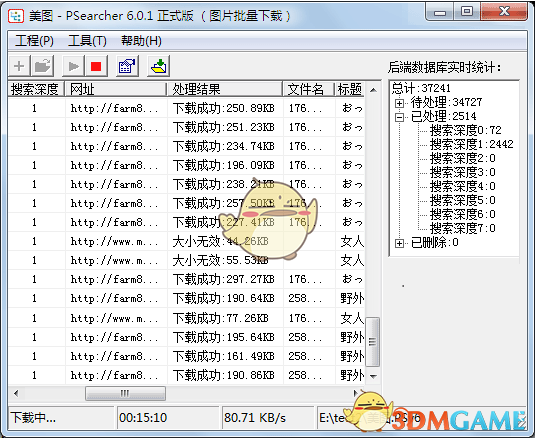Select the row with 下载成功:190.64KB
The height and width of the screenshot is (439, 536).
[186, 298]
